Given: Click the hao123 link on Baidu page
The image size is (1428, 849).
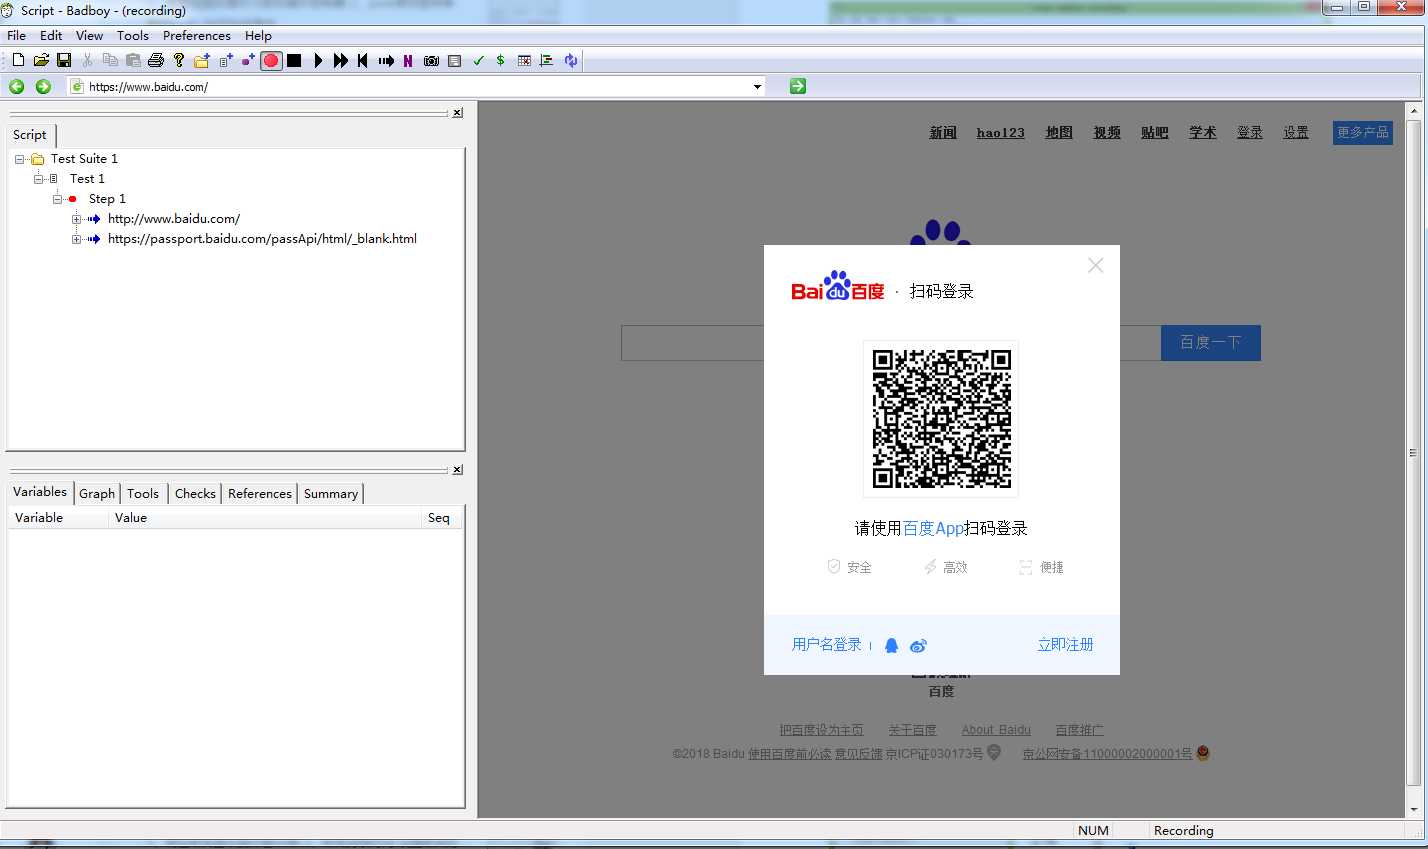Looking at the screenshot, I should click(x=1000, y=132).
